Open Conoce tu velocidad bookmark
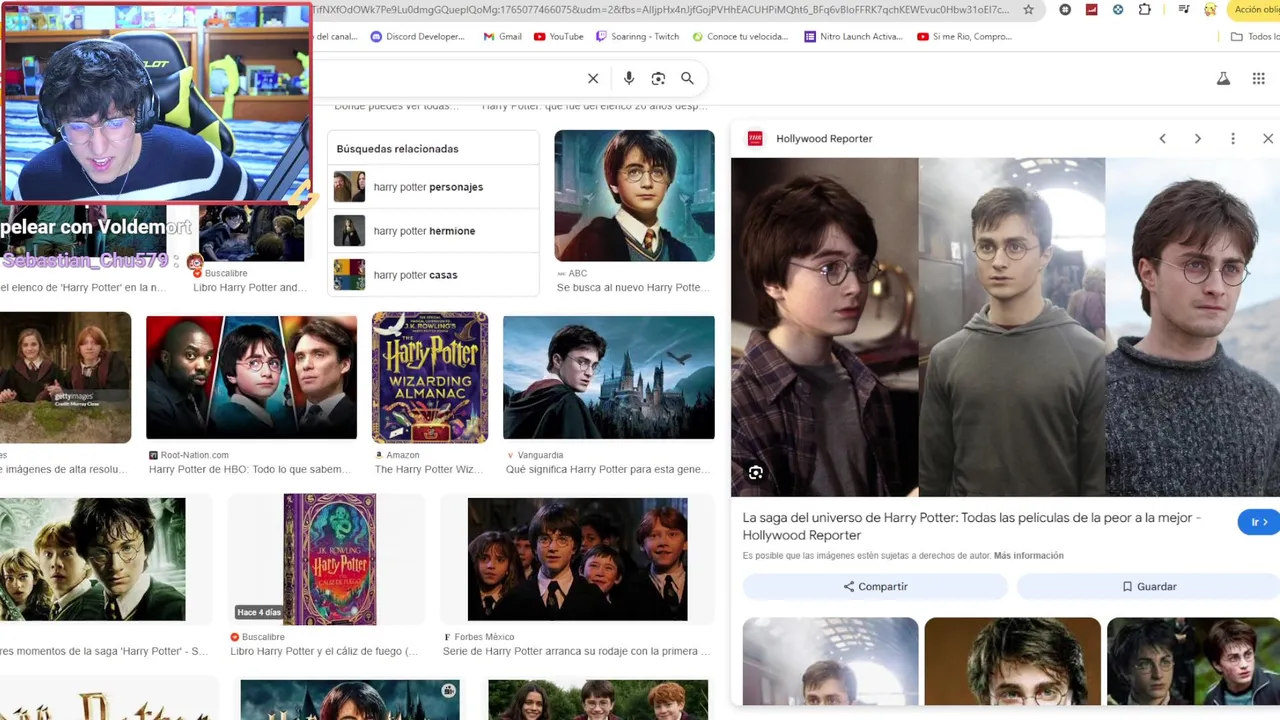The height and width of the screenshot is (720, 1280). [x=739, y=37]
